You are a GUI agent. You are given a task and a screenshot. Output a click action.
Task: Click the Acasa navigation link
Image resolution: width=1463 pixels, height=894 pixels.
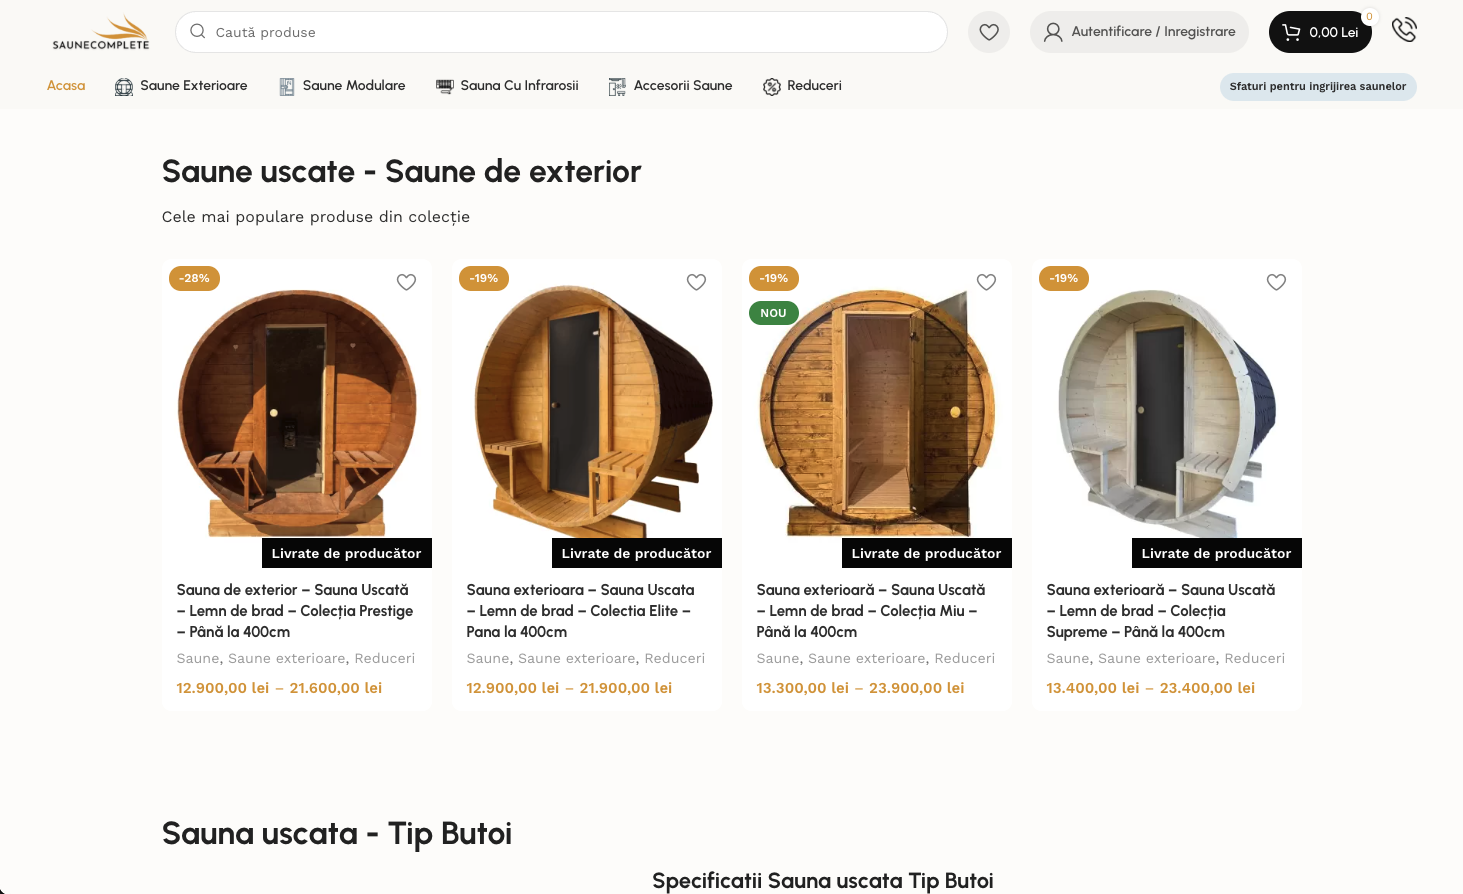pos(66,86)
